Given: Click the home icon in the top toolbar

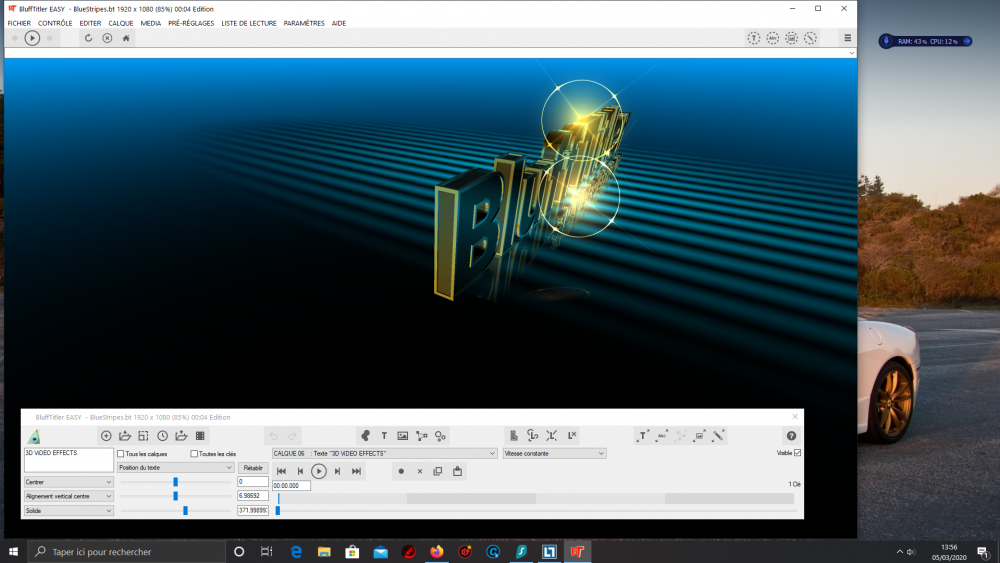Looking at the screenshot, I should [126, 38].
